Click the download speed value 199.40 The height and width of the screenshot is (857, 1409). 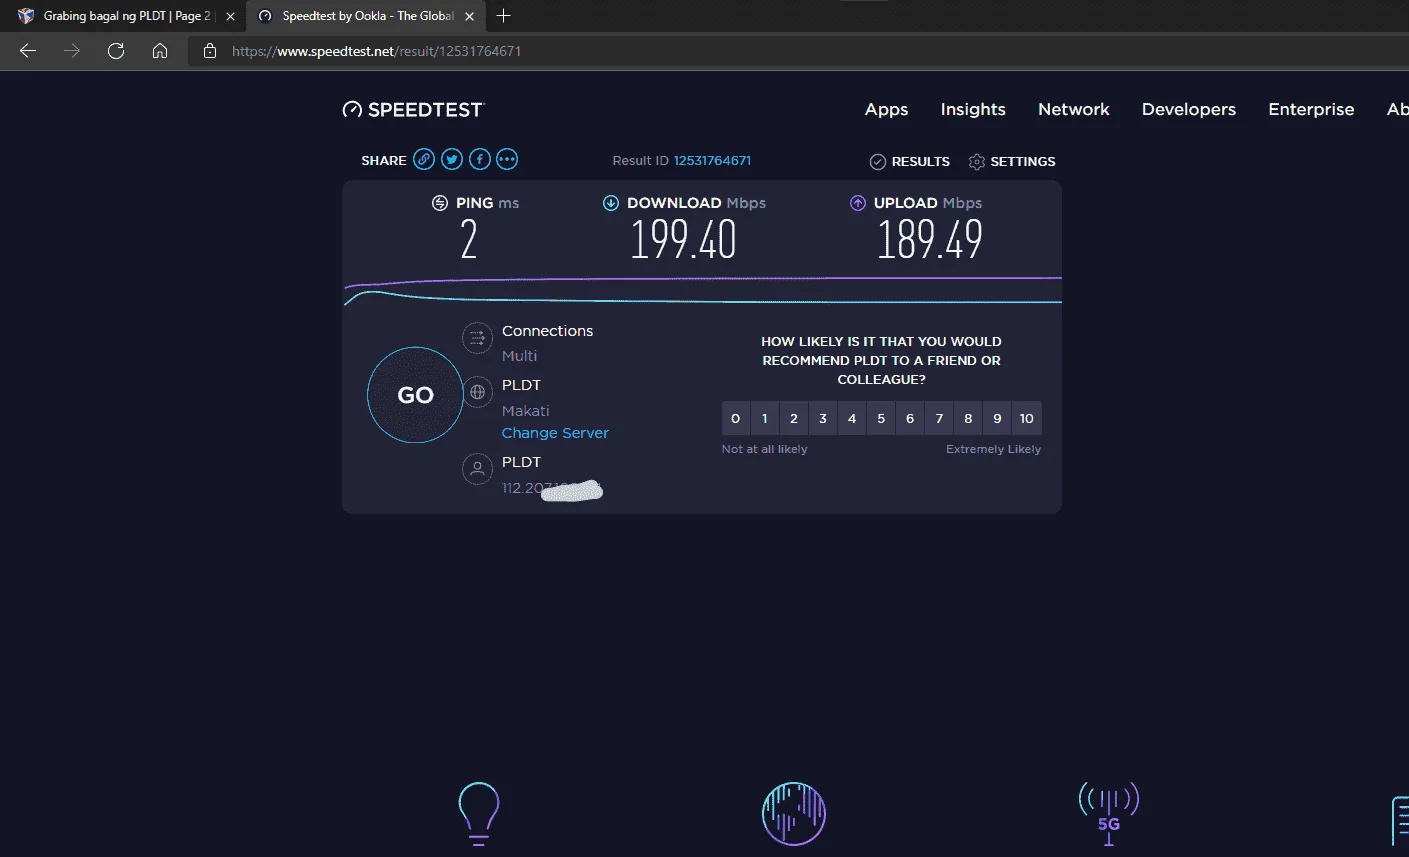[683, 240]
